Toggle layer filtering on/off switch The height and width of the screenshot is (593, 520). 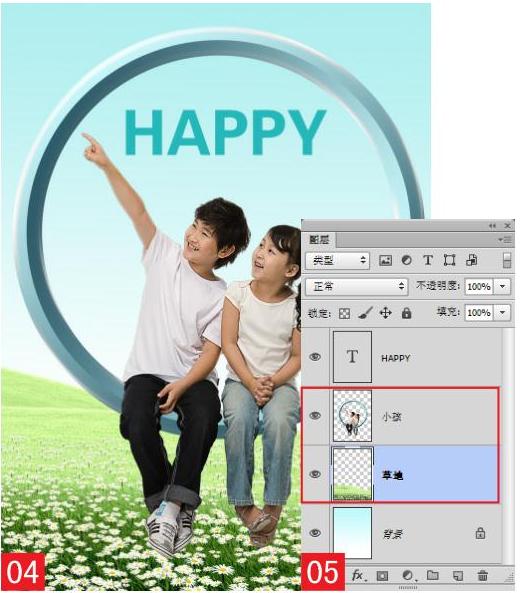(507, 261)
